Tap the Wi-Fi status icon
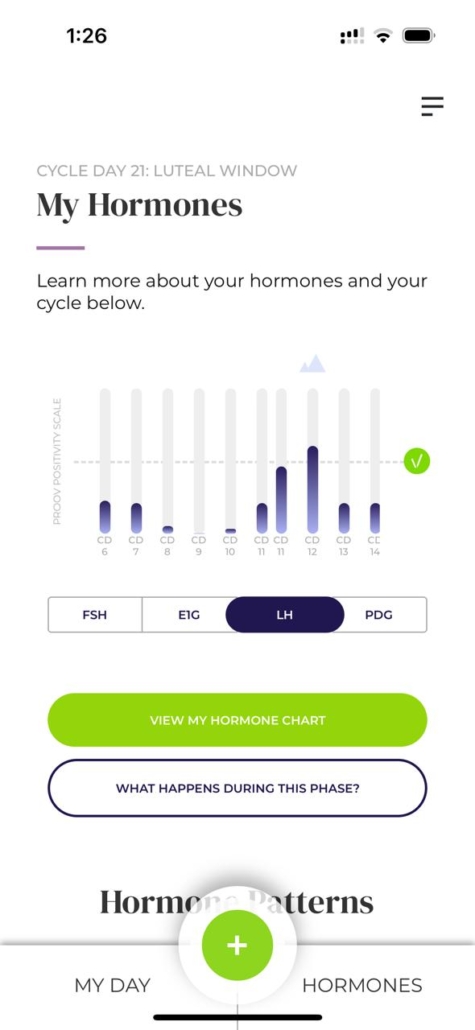The image size is (475, 1030). [x=382, y=36]
